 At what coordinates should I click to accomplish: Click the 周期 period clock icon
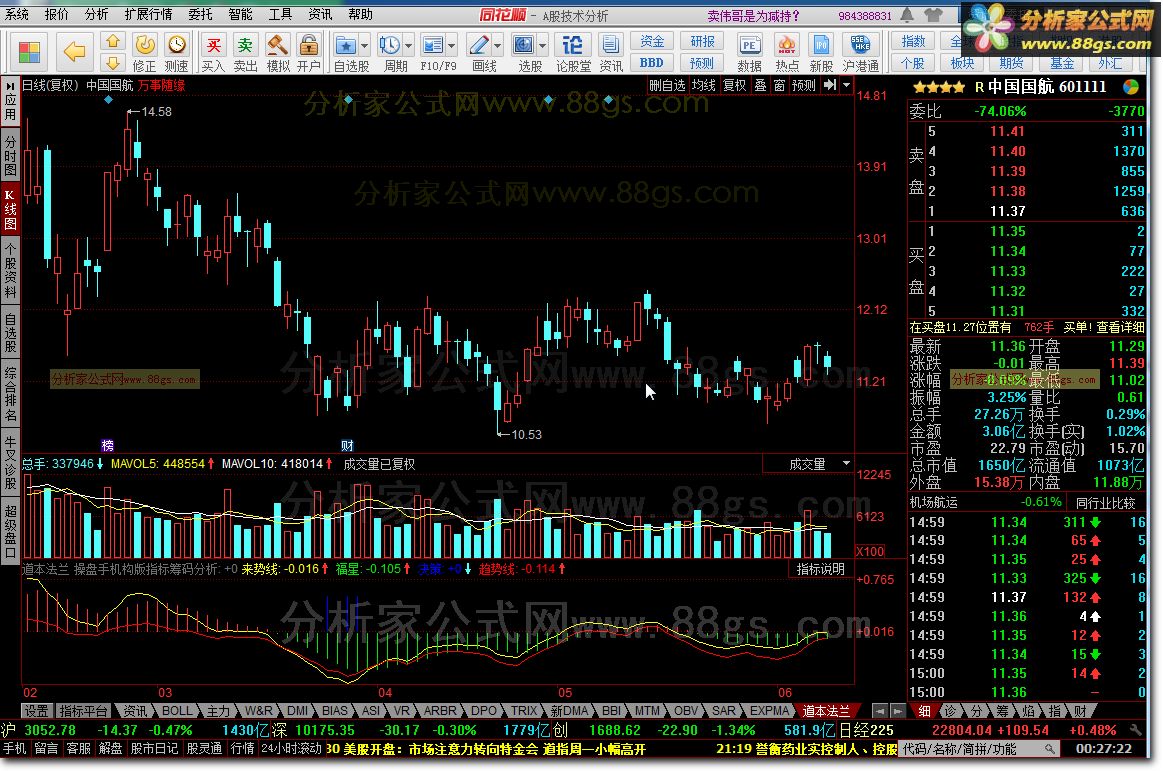coord(389,46)
